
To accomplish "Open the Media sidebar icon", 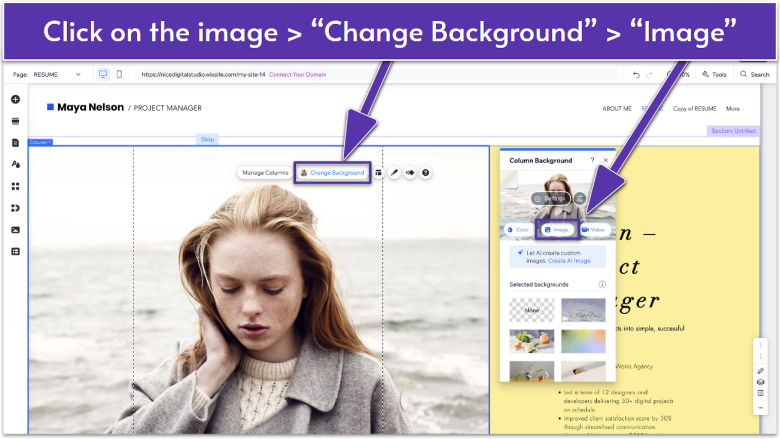I will 15,230.
